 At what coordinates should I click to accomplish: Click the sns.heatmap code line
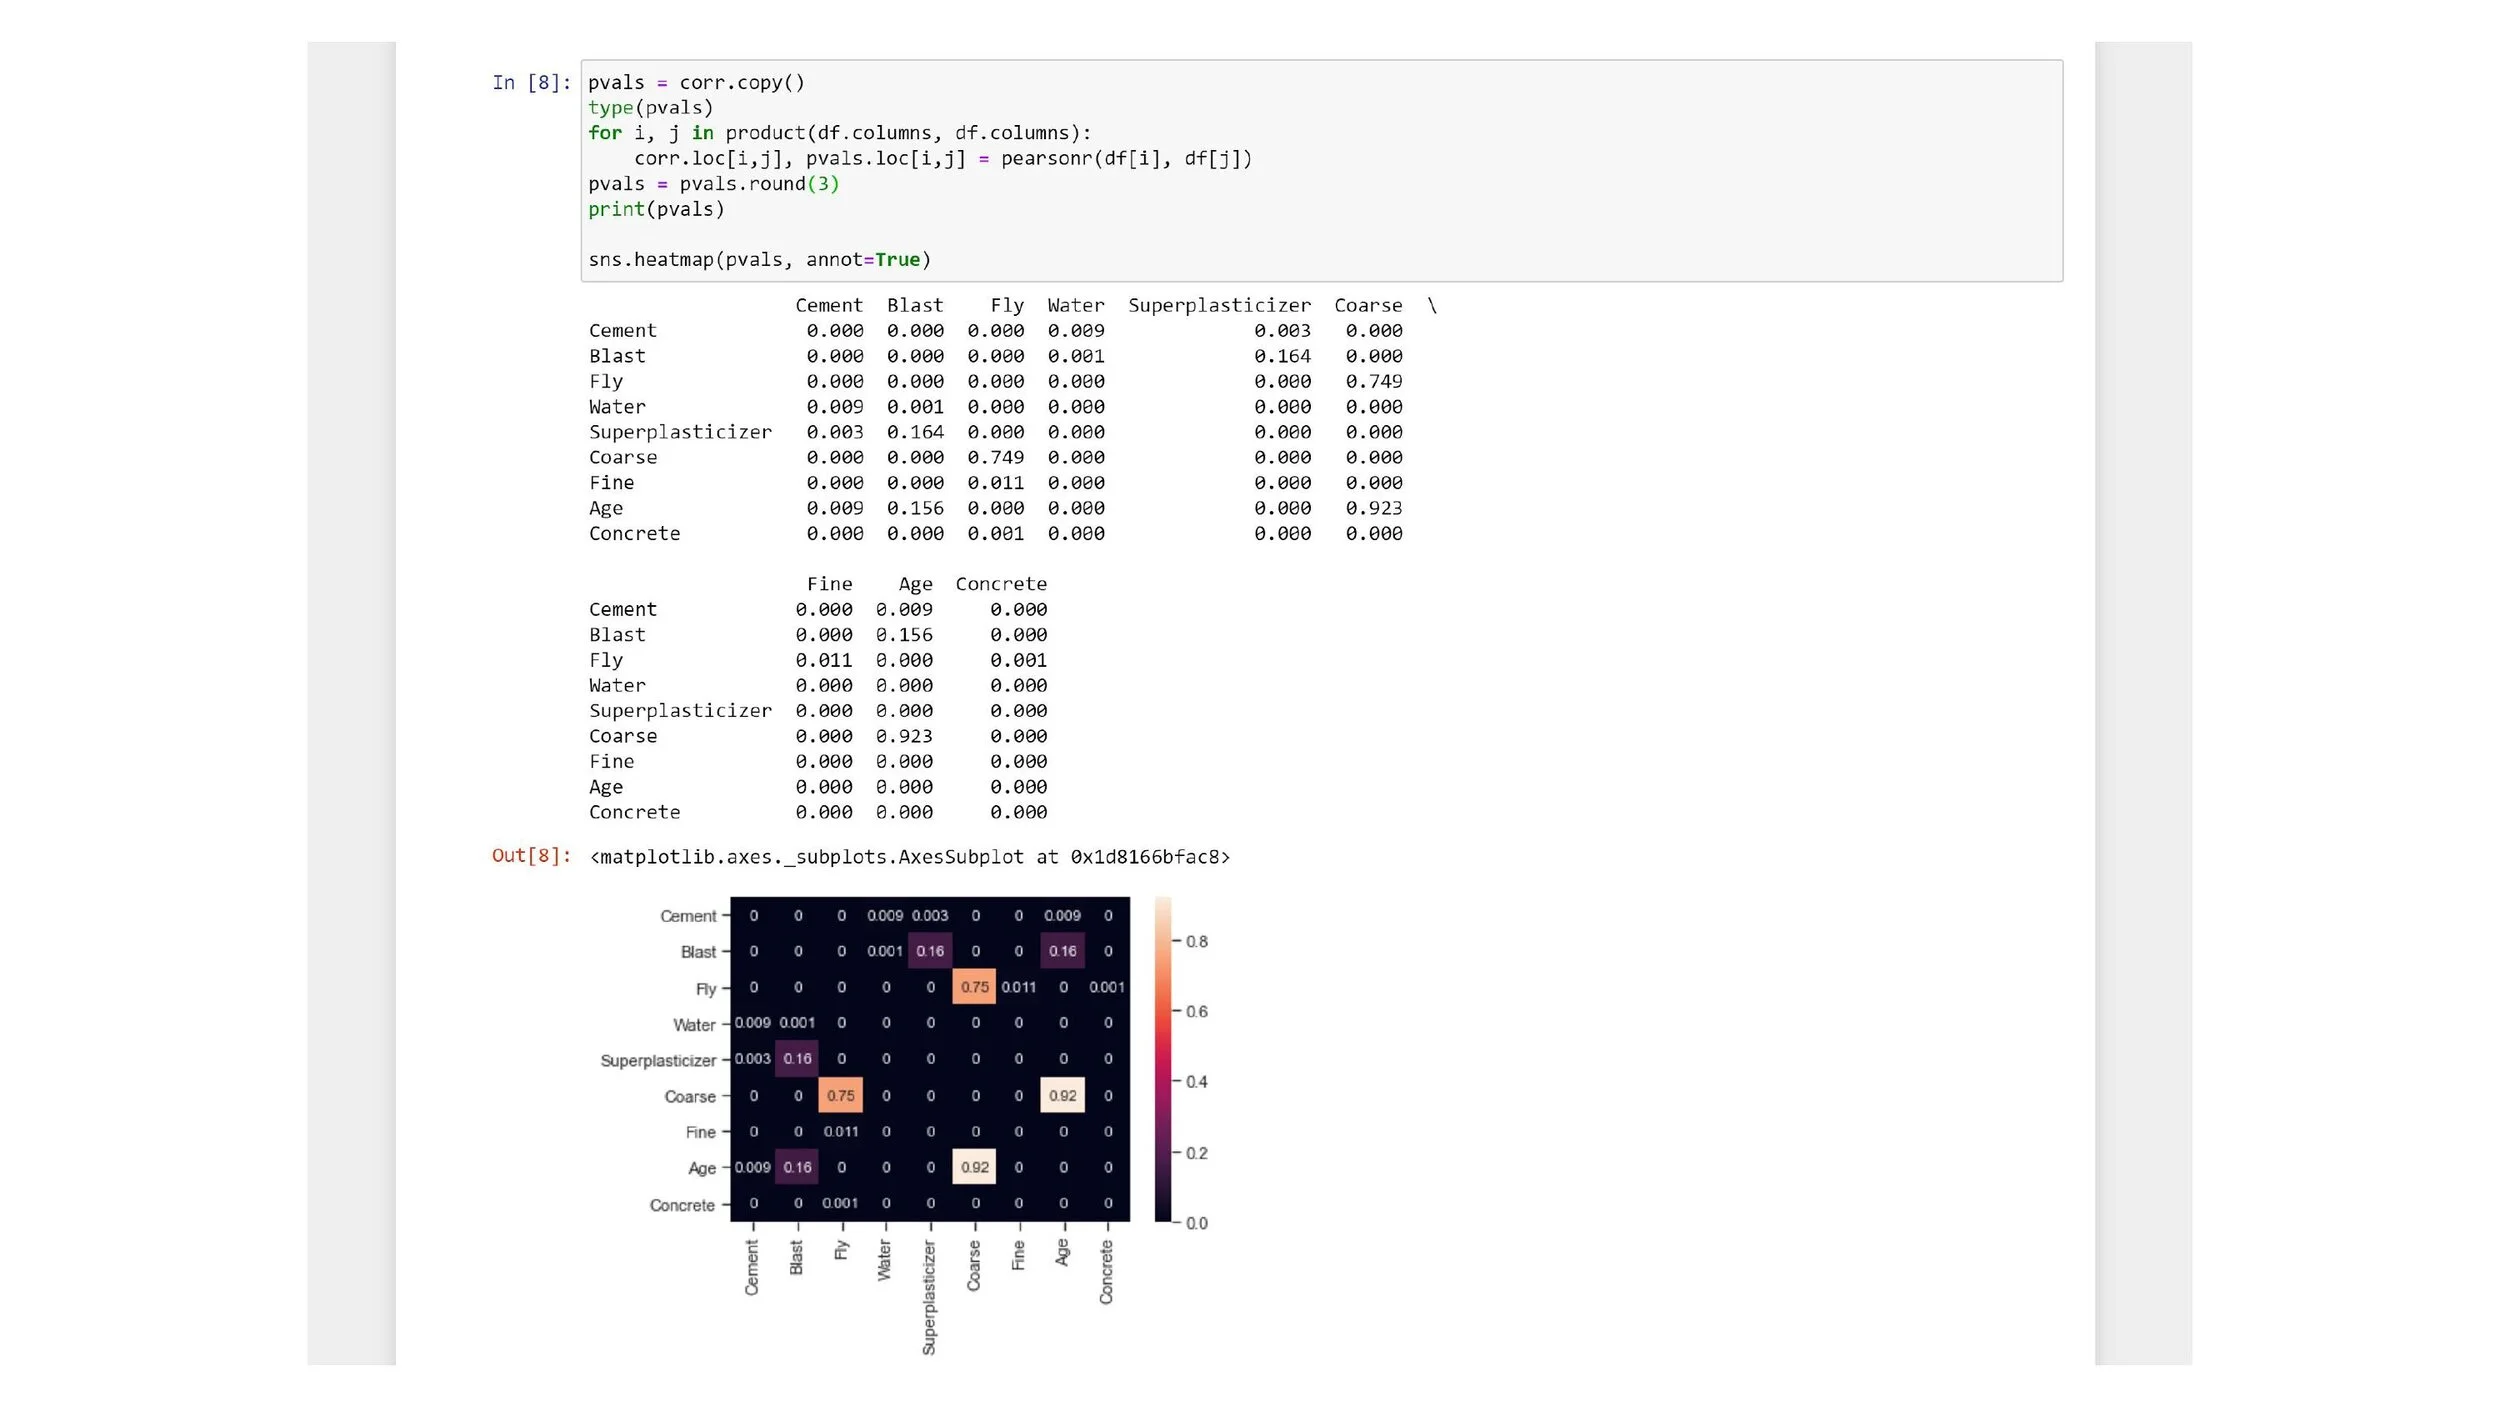click(759, 260)
